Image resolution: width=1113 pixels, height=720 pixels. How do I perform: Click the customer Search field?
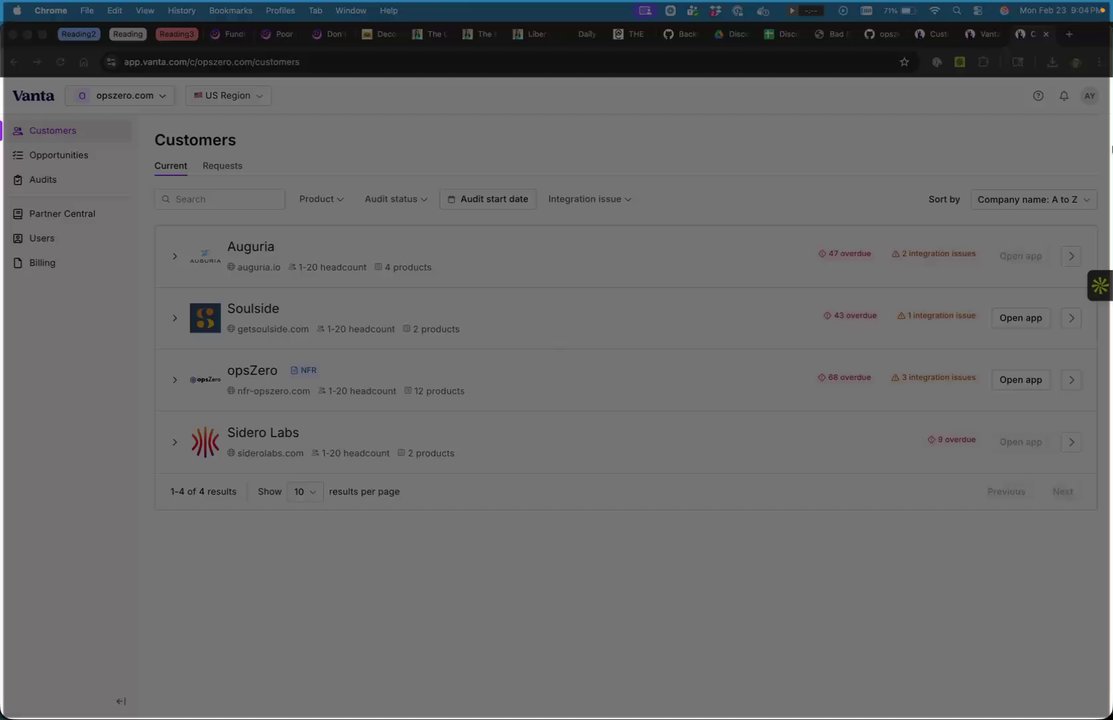tap(220, 200)
